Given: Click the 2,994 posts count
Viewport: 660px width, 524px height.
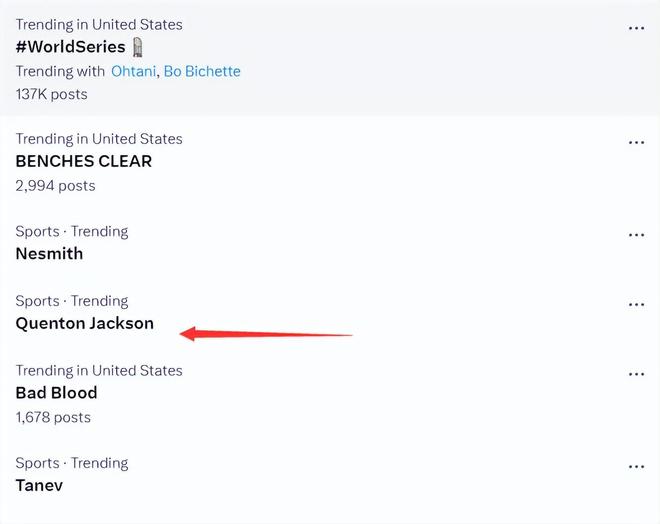Looking at the screenshot, I should click(x=55, y=185).
